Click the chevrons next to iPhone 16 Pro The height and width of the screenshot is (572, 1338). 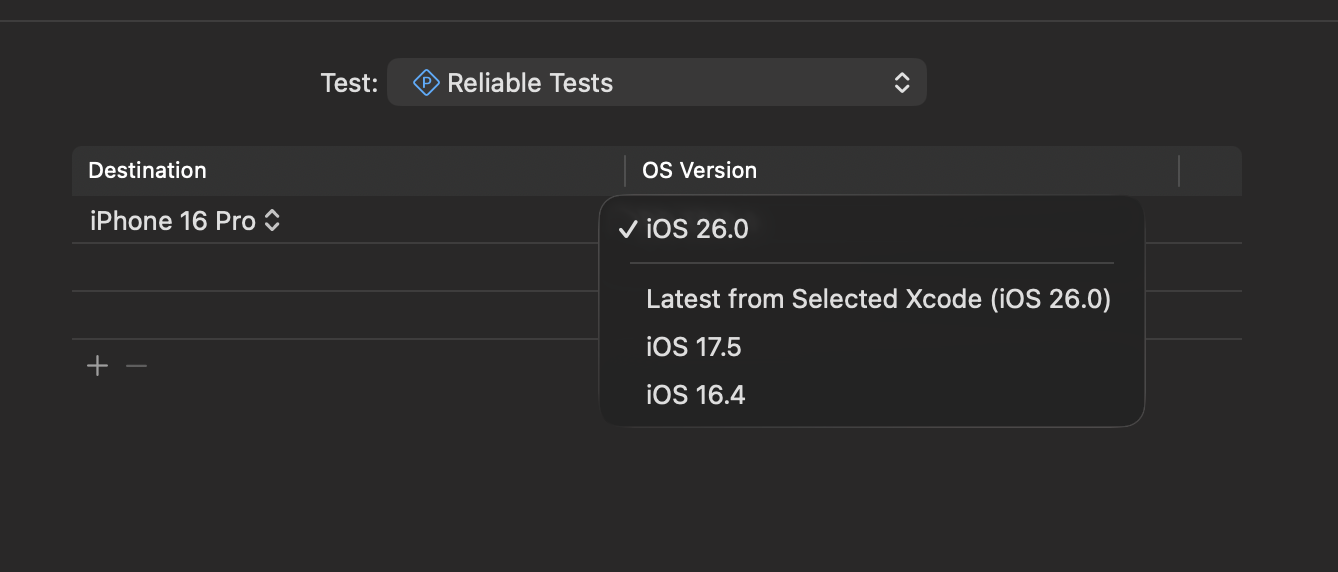[x=272, y=221]
